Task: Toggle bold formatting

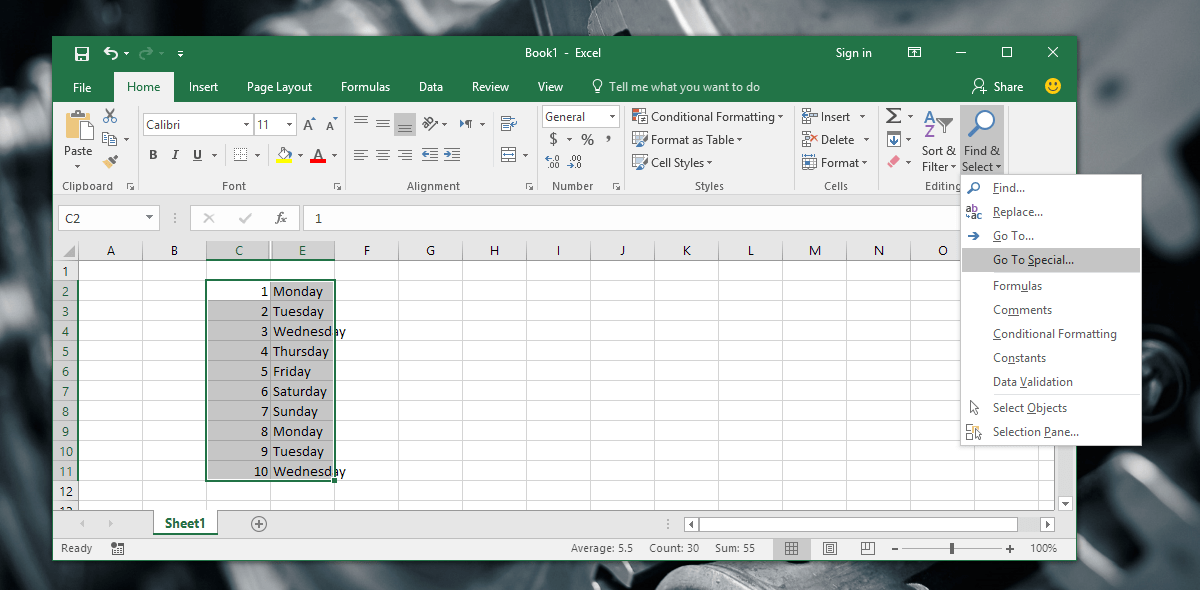Action: (x=152, y=154)
